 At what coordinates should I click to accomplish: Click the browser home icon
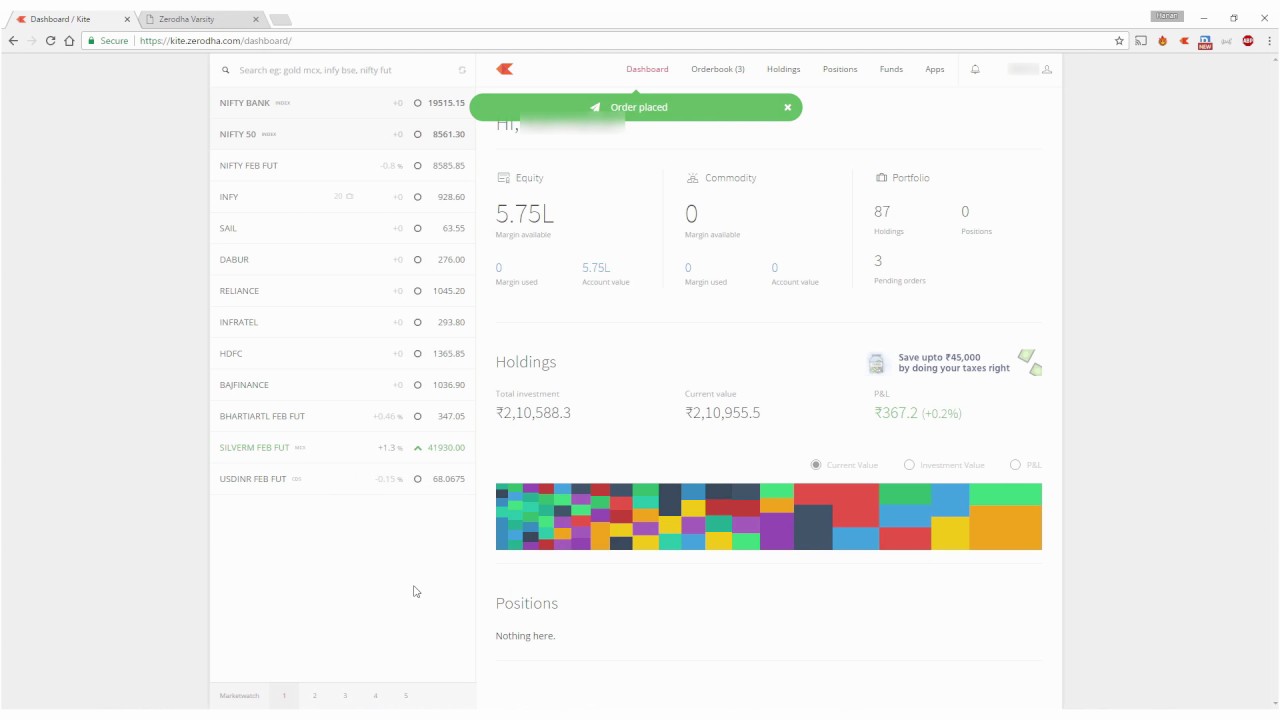point(69,41)
